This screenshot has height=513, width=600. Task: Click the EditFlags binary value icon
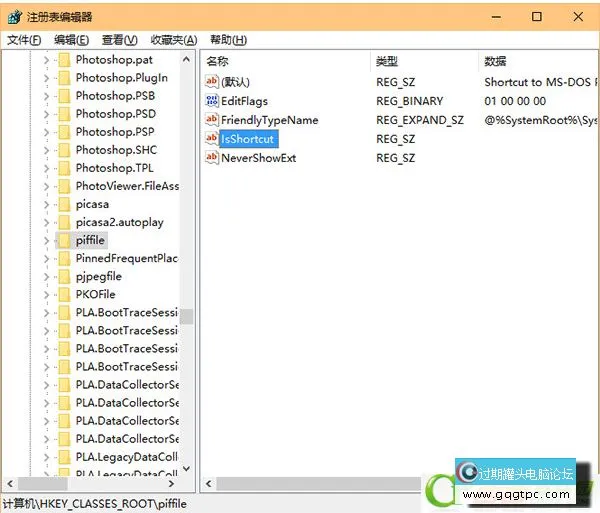212,101
